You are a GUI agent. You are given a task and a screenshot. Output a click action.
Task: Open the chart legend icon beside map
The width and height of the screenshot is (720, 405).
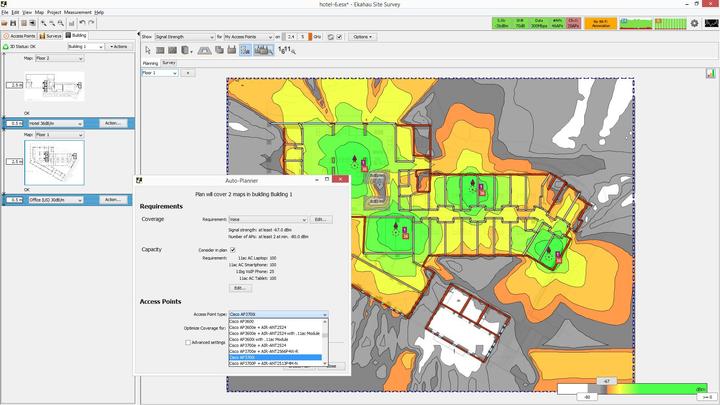point(710,73)
